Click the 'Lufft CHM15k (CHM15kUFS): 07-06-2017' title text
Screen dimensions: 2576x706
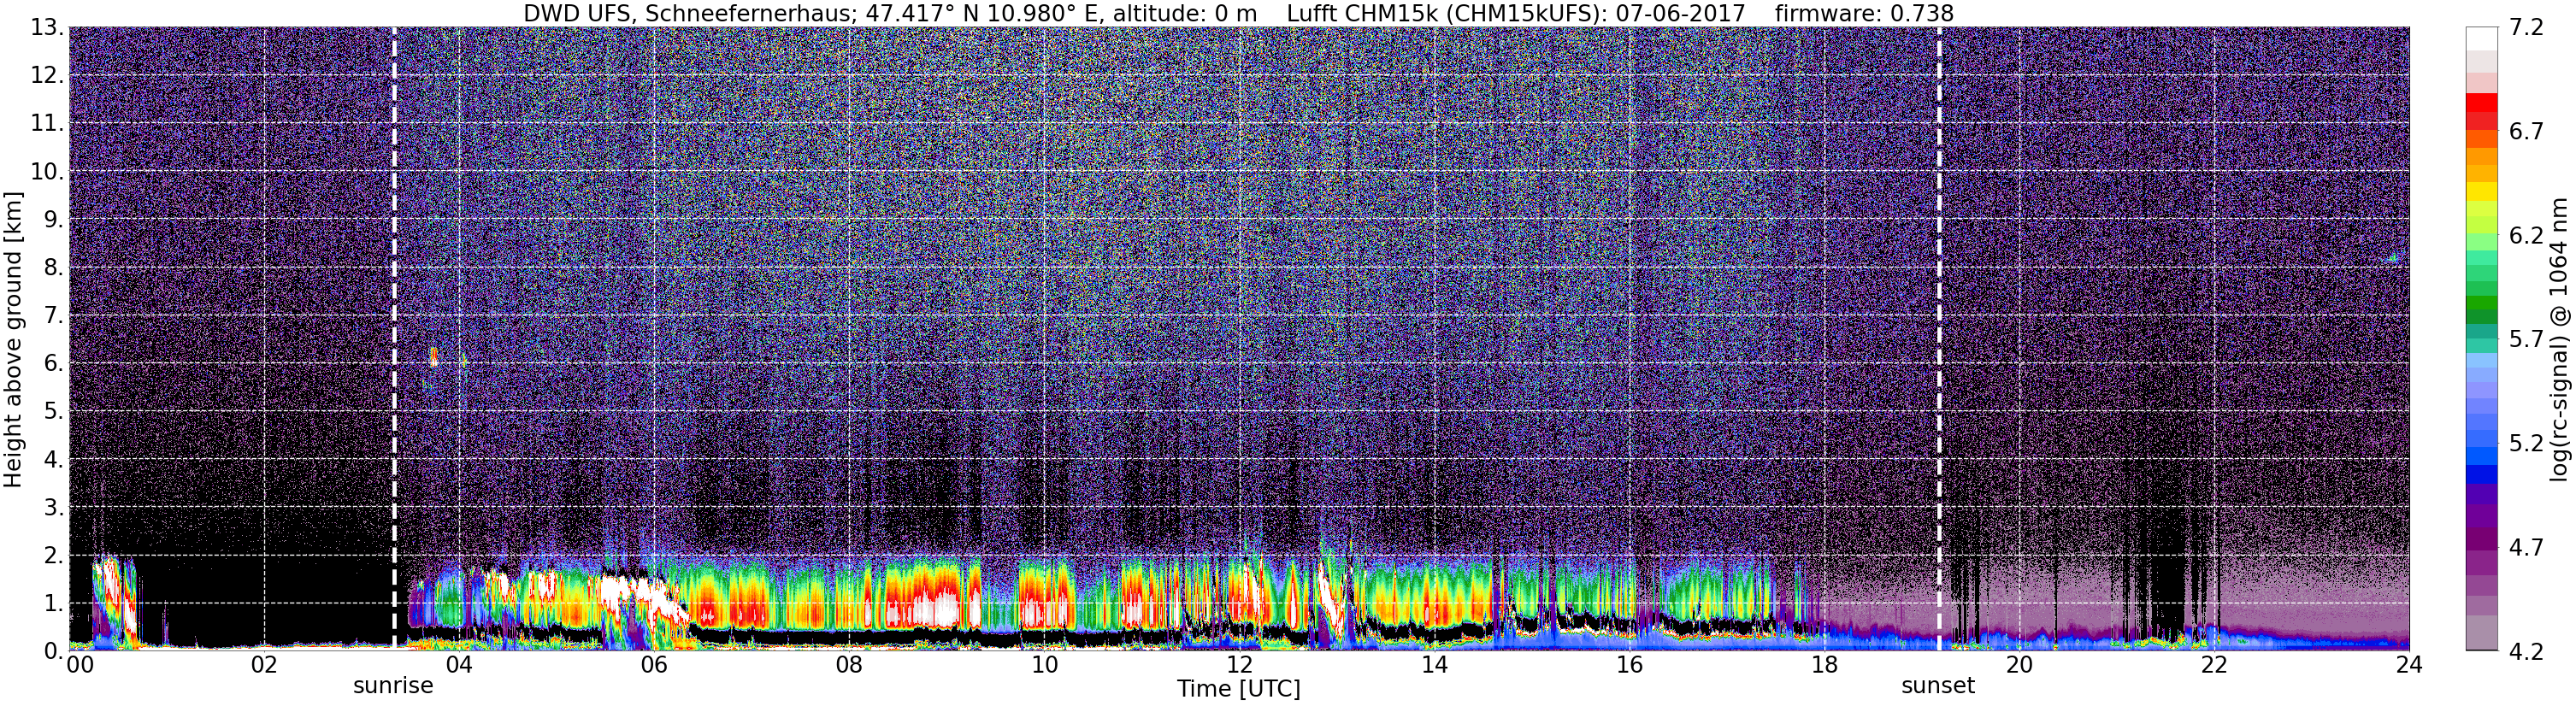[1515, 13]
